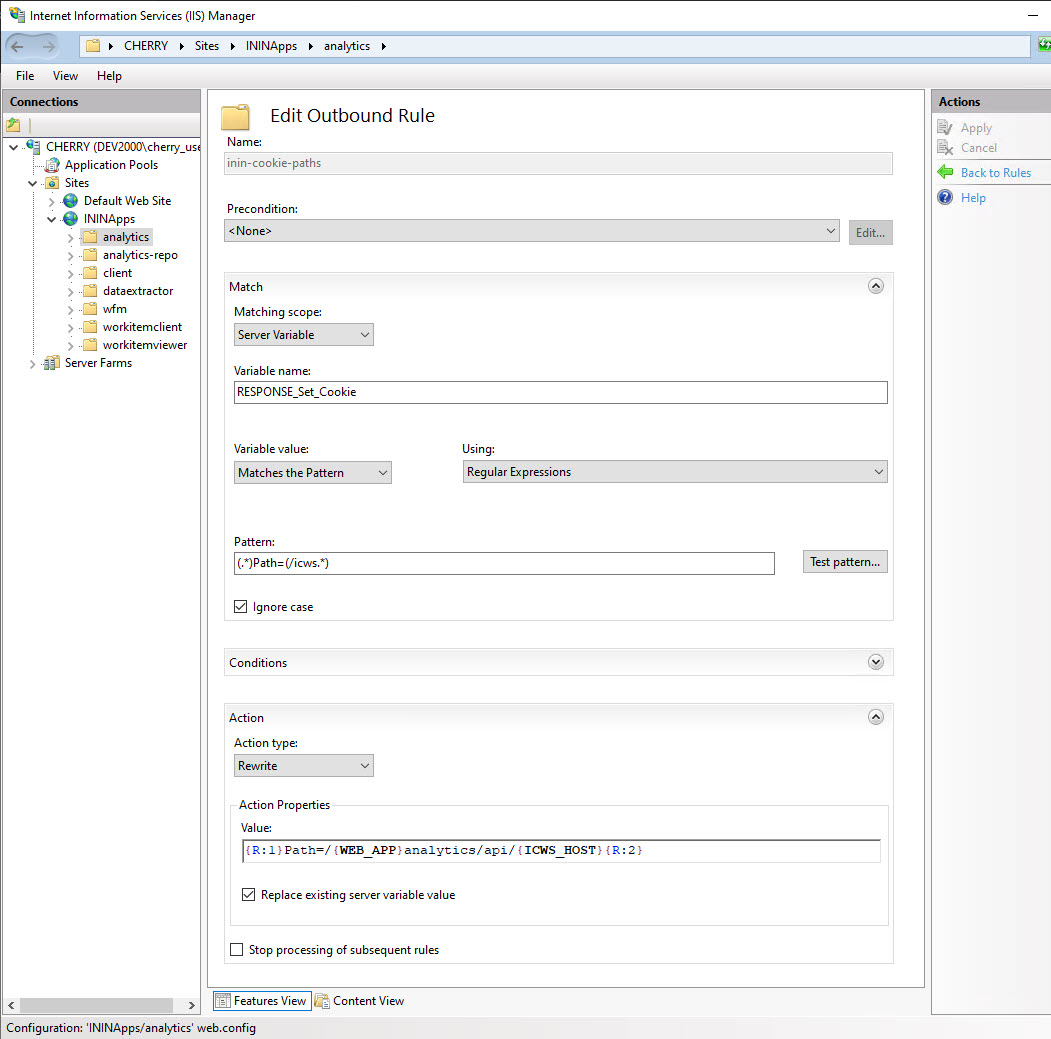Open the Default Web Site globe icon
1051x1039 pixels.
69,200
